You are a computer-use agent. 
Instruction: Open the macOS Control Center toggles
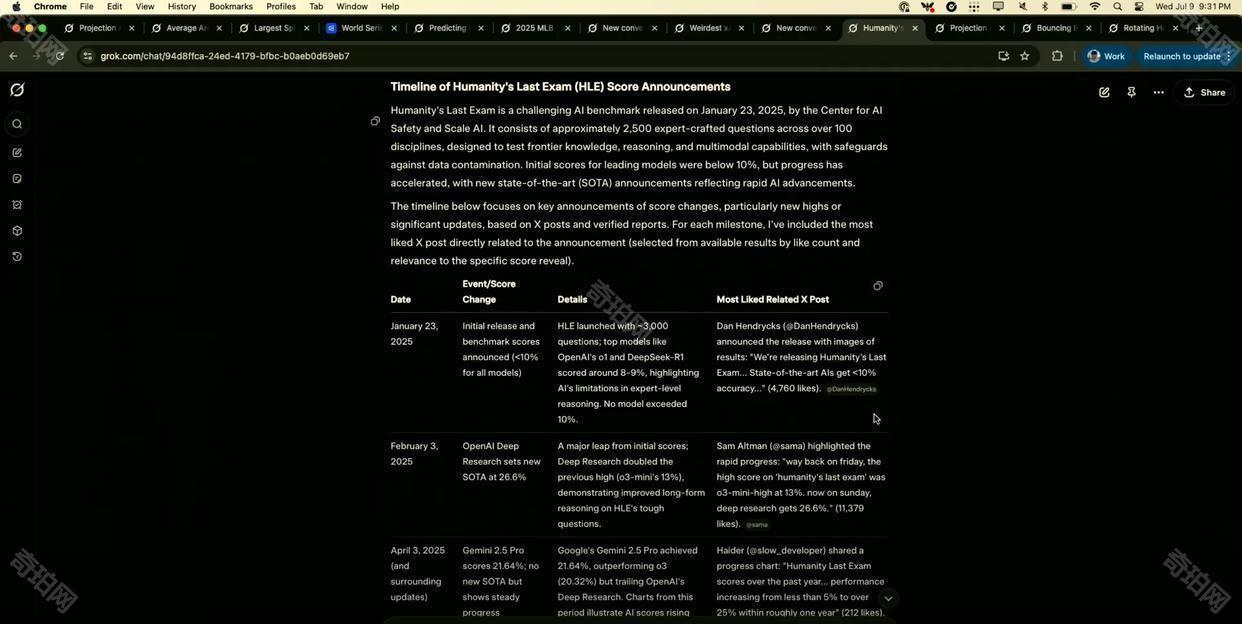coord(1139,7)
